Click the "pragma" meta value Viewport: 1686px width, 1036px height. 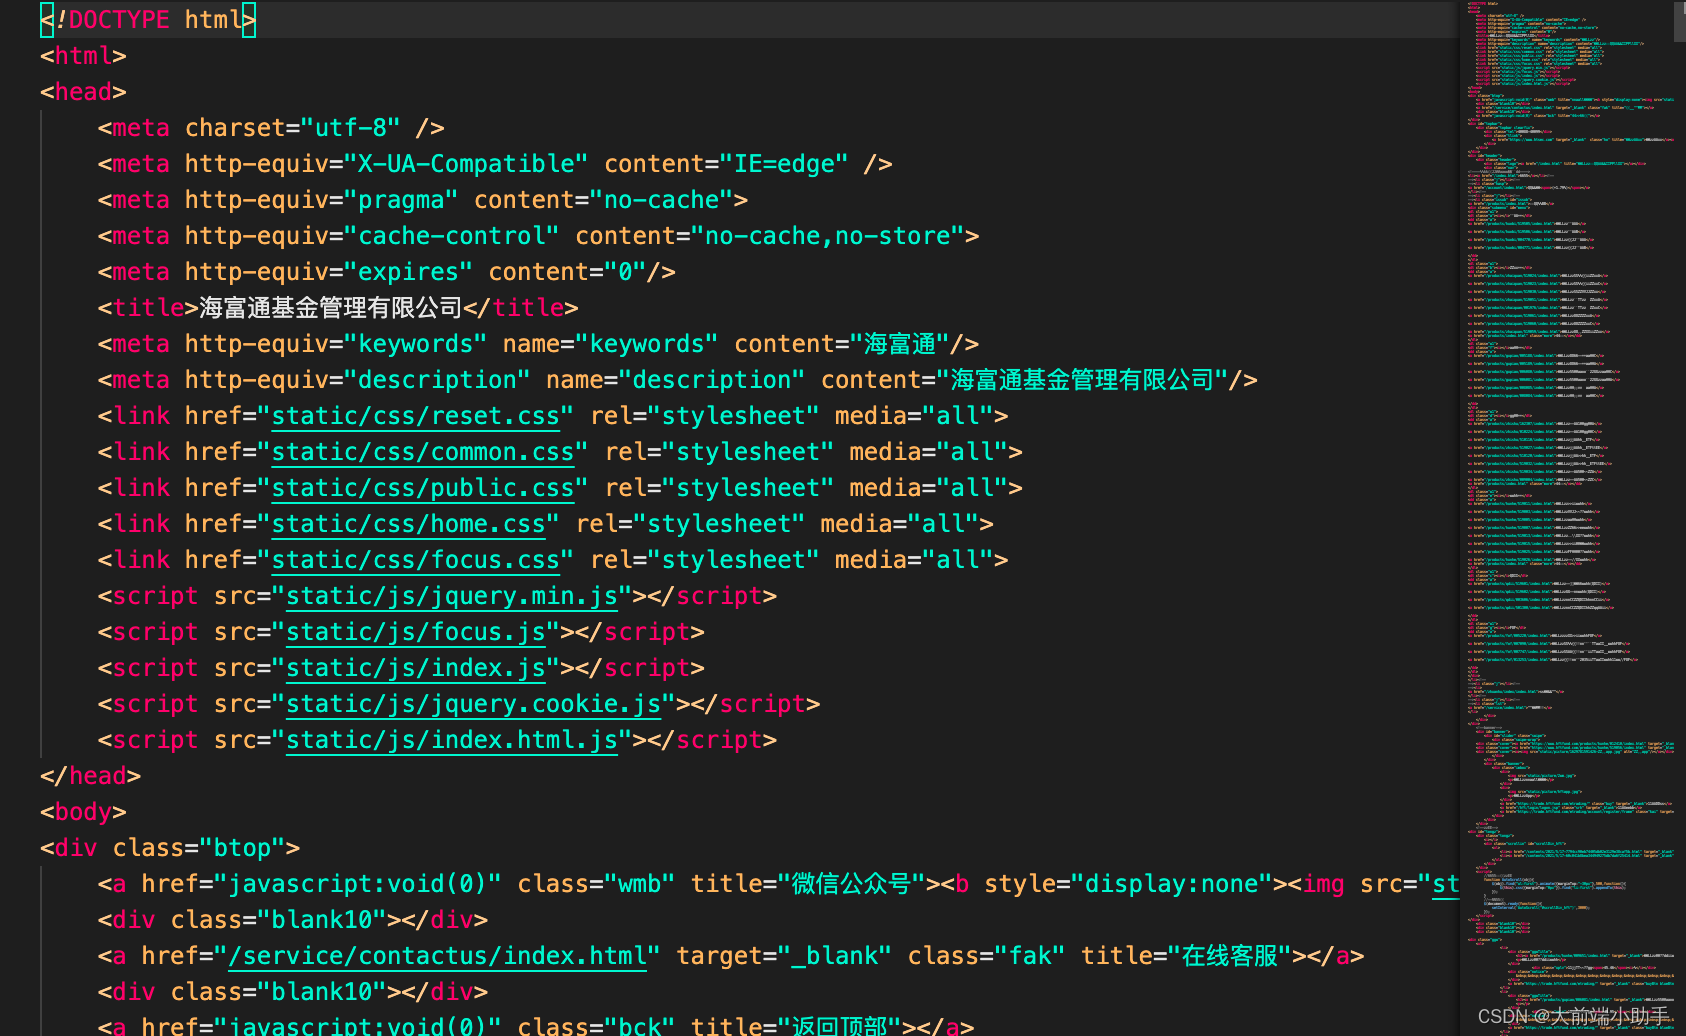point(401,200)
